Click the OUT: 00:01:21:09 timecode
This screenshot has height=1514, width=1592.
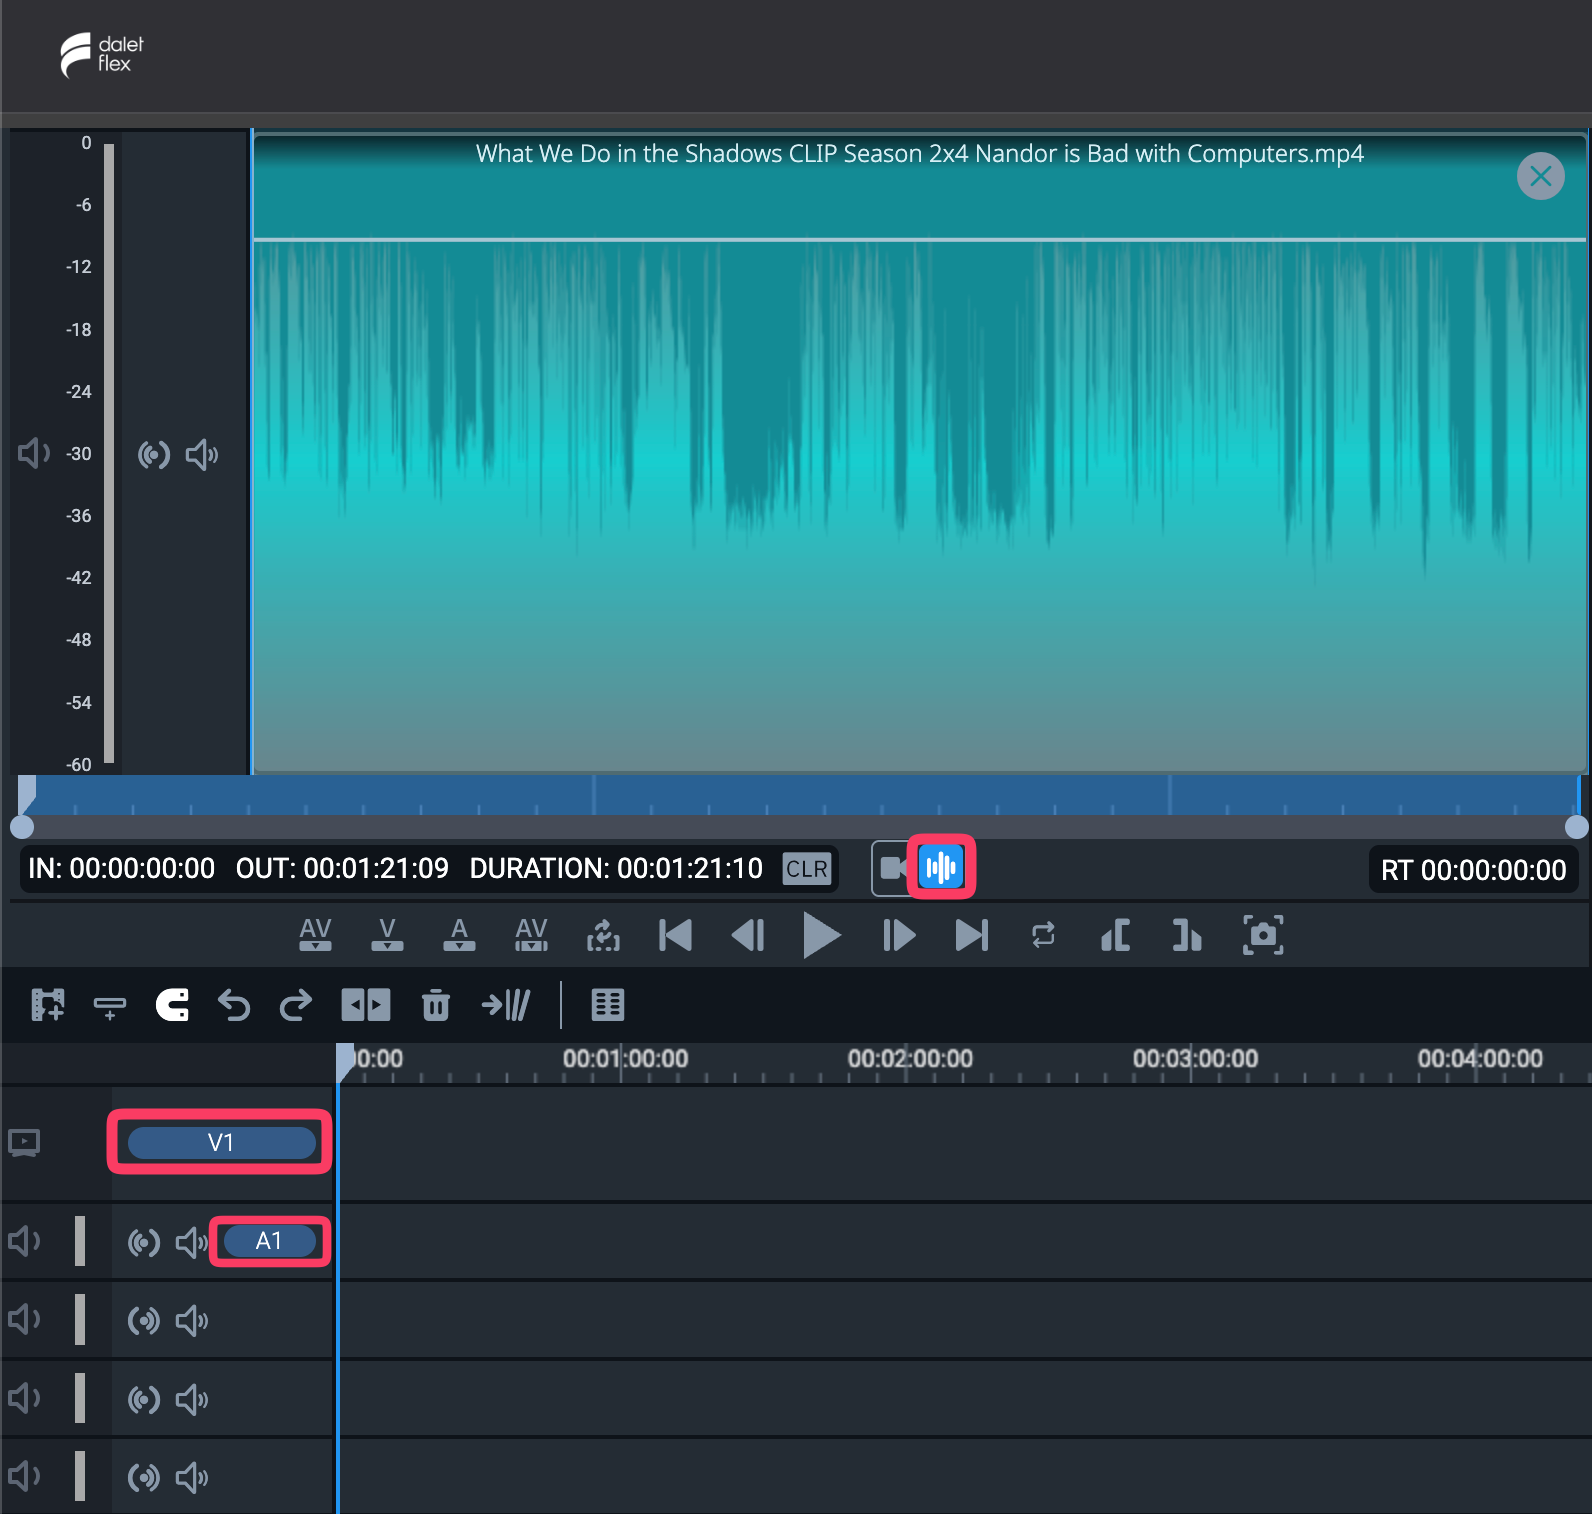coord(342,868)
